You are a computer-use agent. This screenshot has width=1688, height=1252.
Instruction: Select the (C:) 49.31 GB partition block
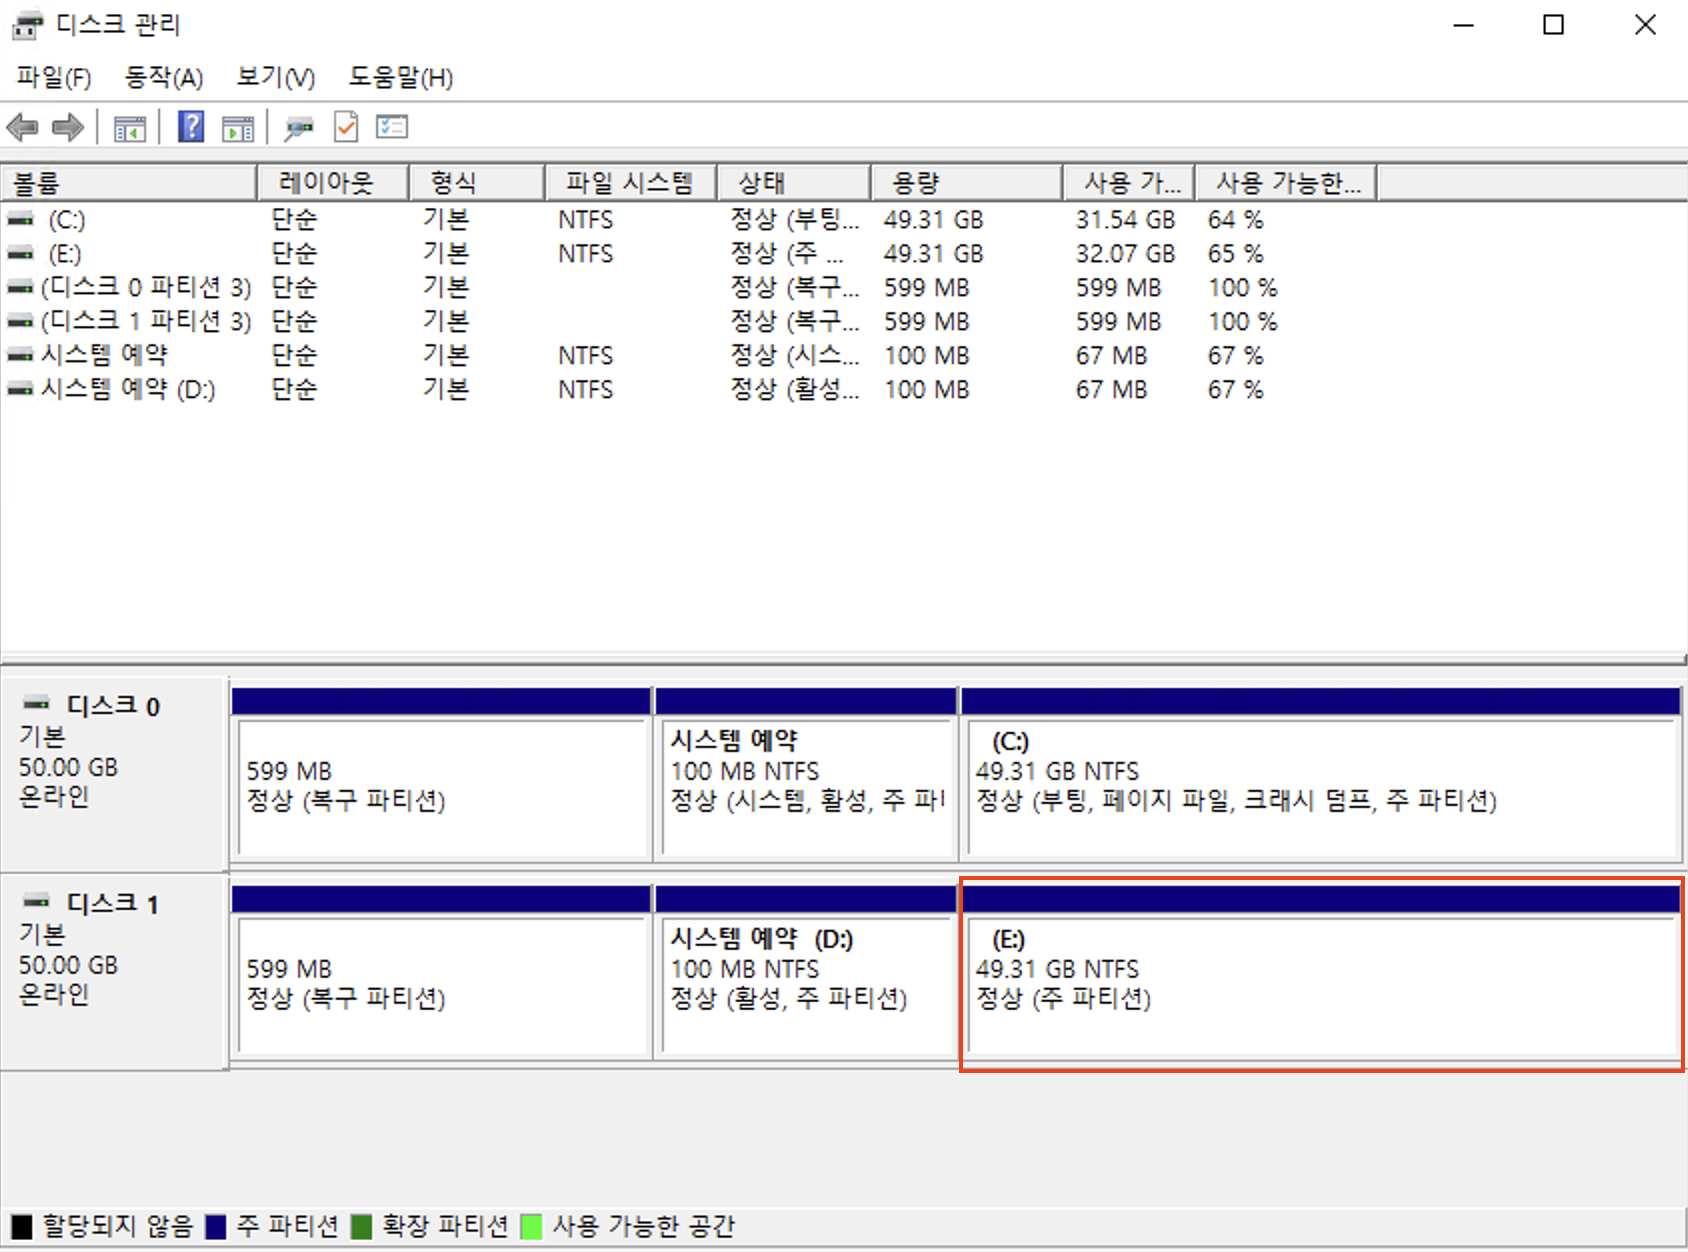(1320, 773)
